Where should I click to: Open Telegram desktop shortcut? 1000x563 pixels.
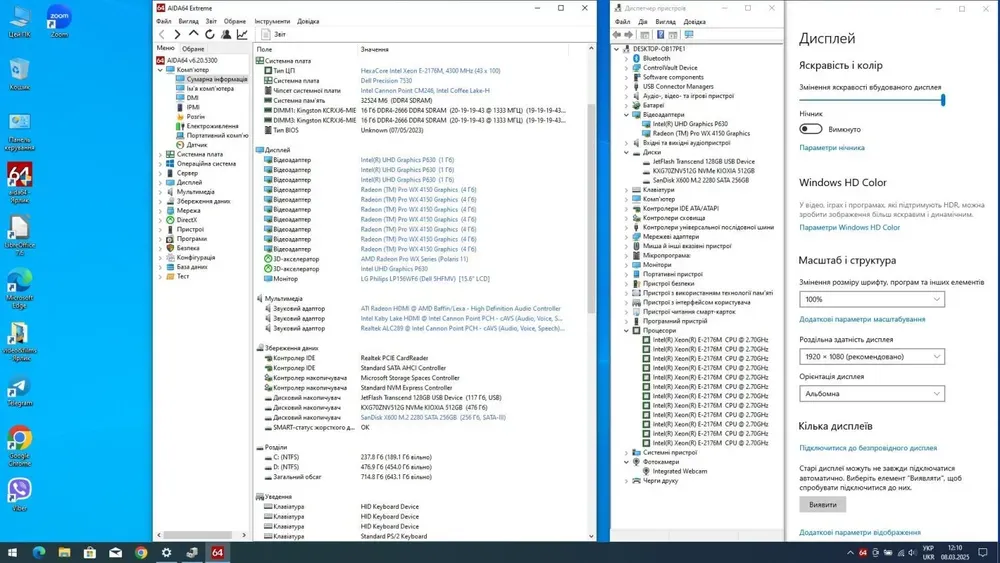click(x=19, y=390)
